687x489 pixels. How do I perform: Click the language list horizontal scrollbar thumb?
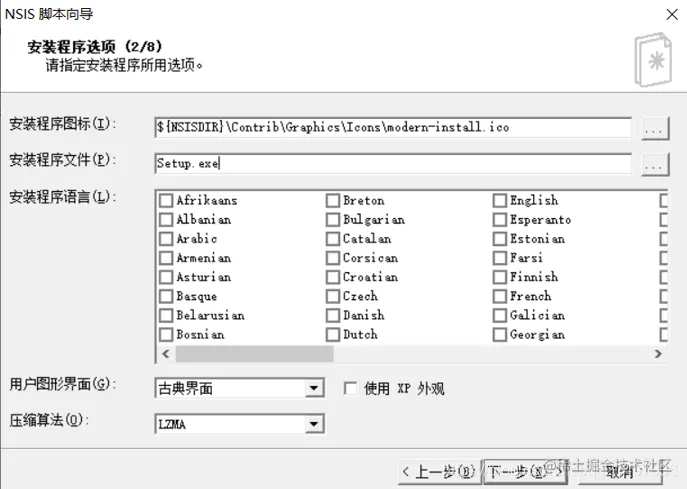(x=255, y=354)
